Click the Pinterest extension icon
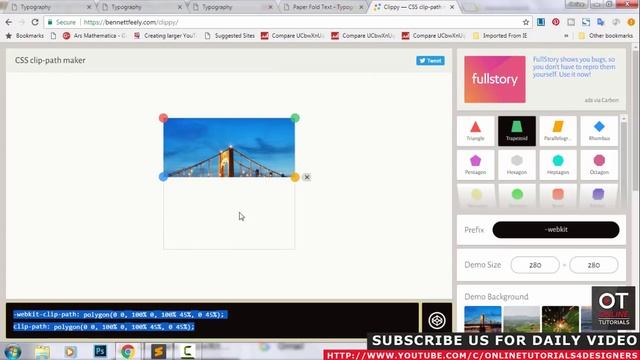Image resolution: width=640 pixels, height=360 pixels. click(556, 22)
